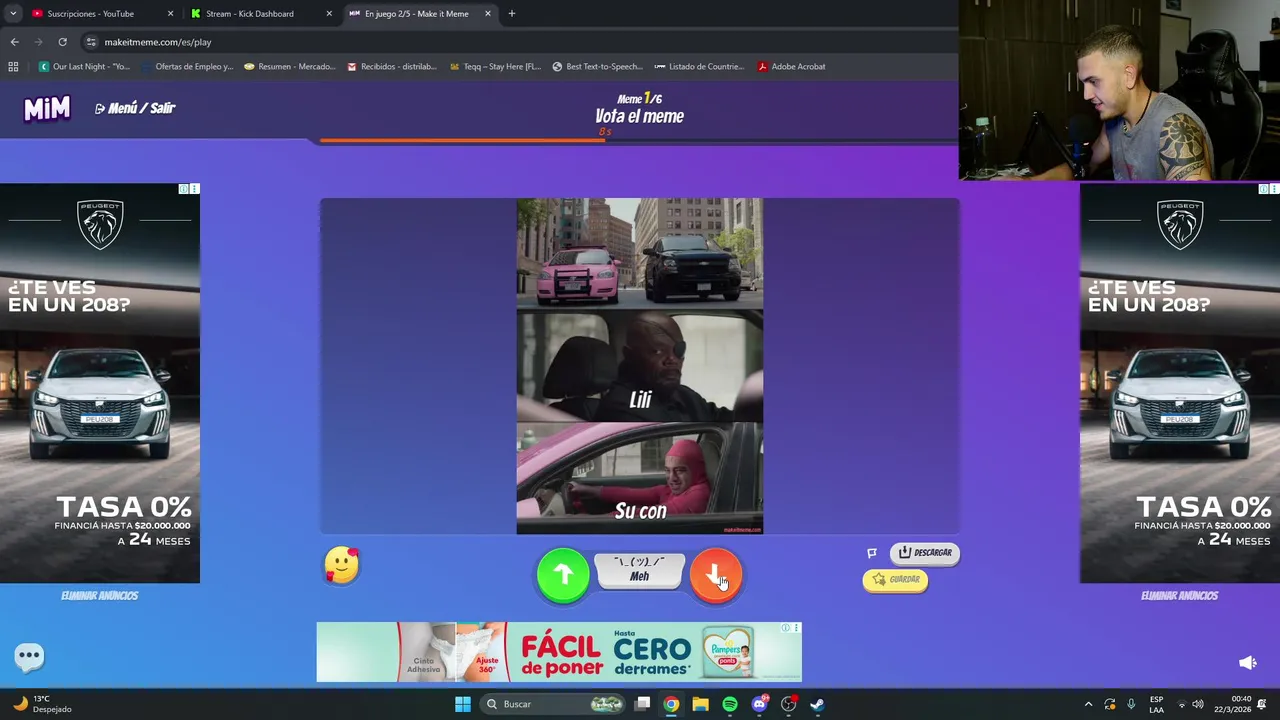Click microphone icon in system tray
This screenshot has width=1280, height=720.
pyautogui.click(x=1131, y=704)
